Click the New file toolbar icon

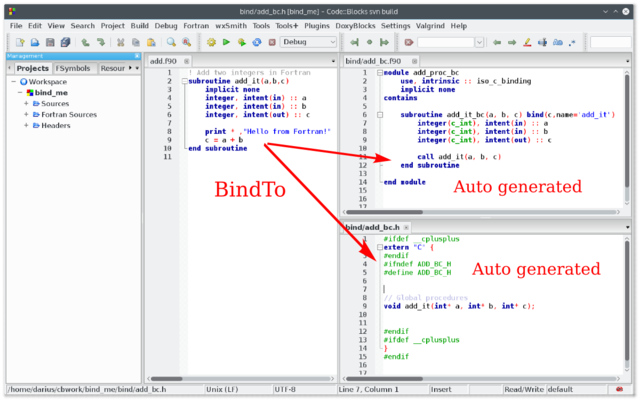coord(20,42)
